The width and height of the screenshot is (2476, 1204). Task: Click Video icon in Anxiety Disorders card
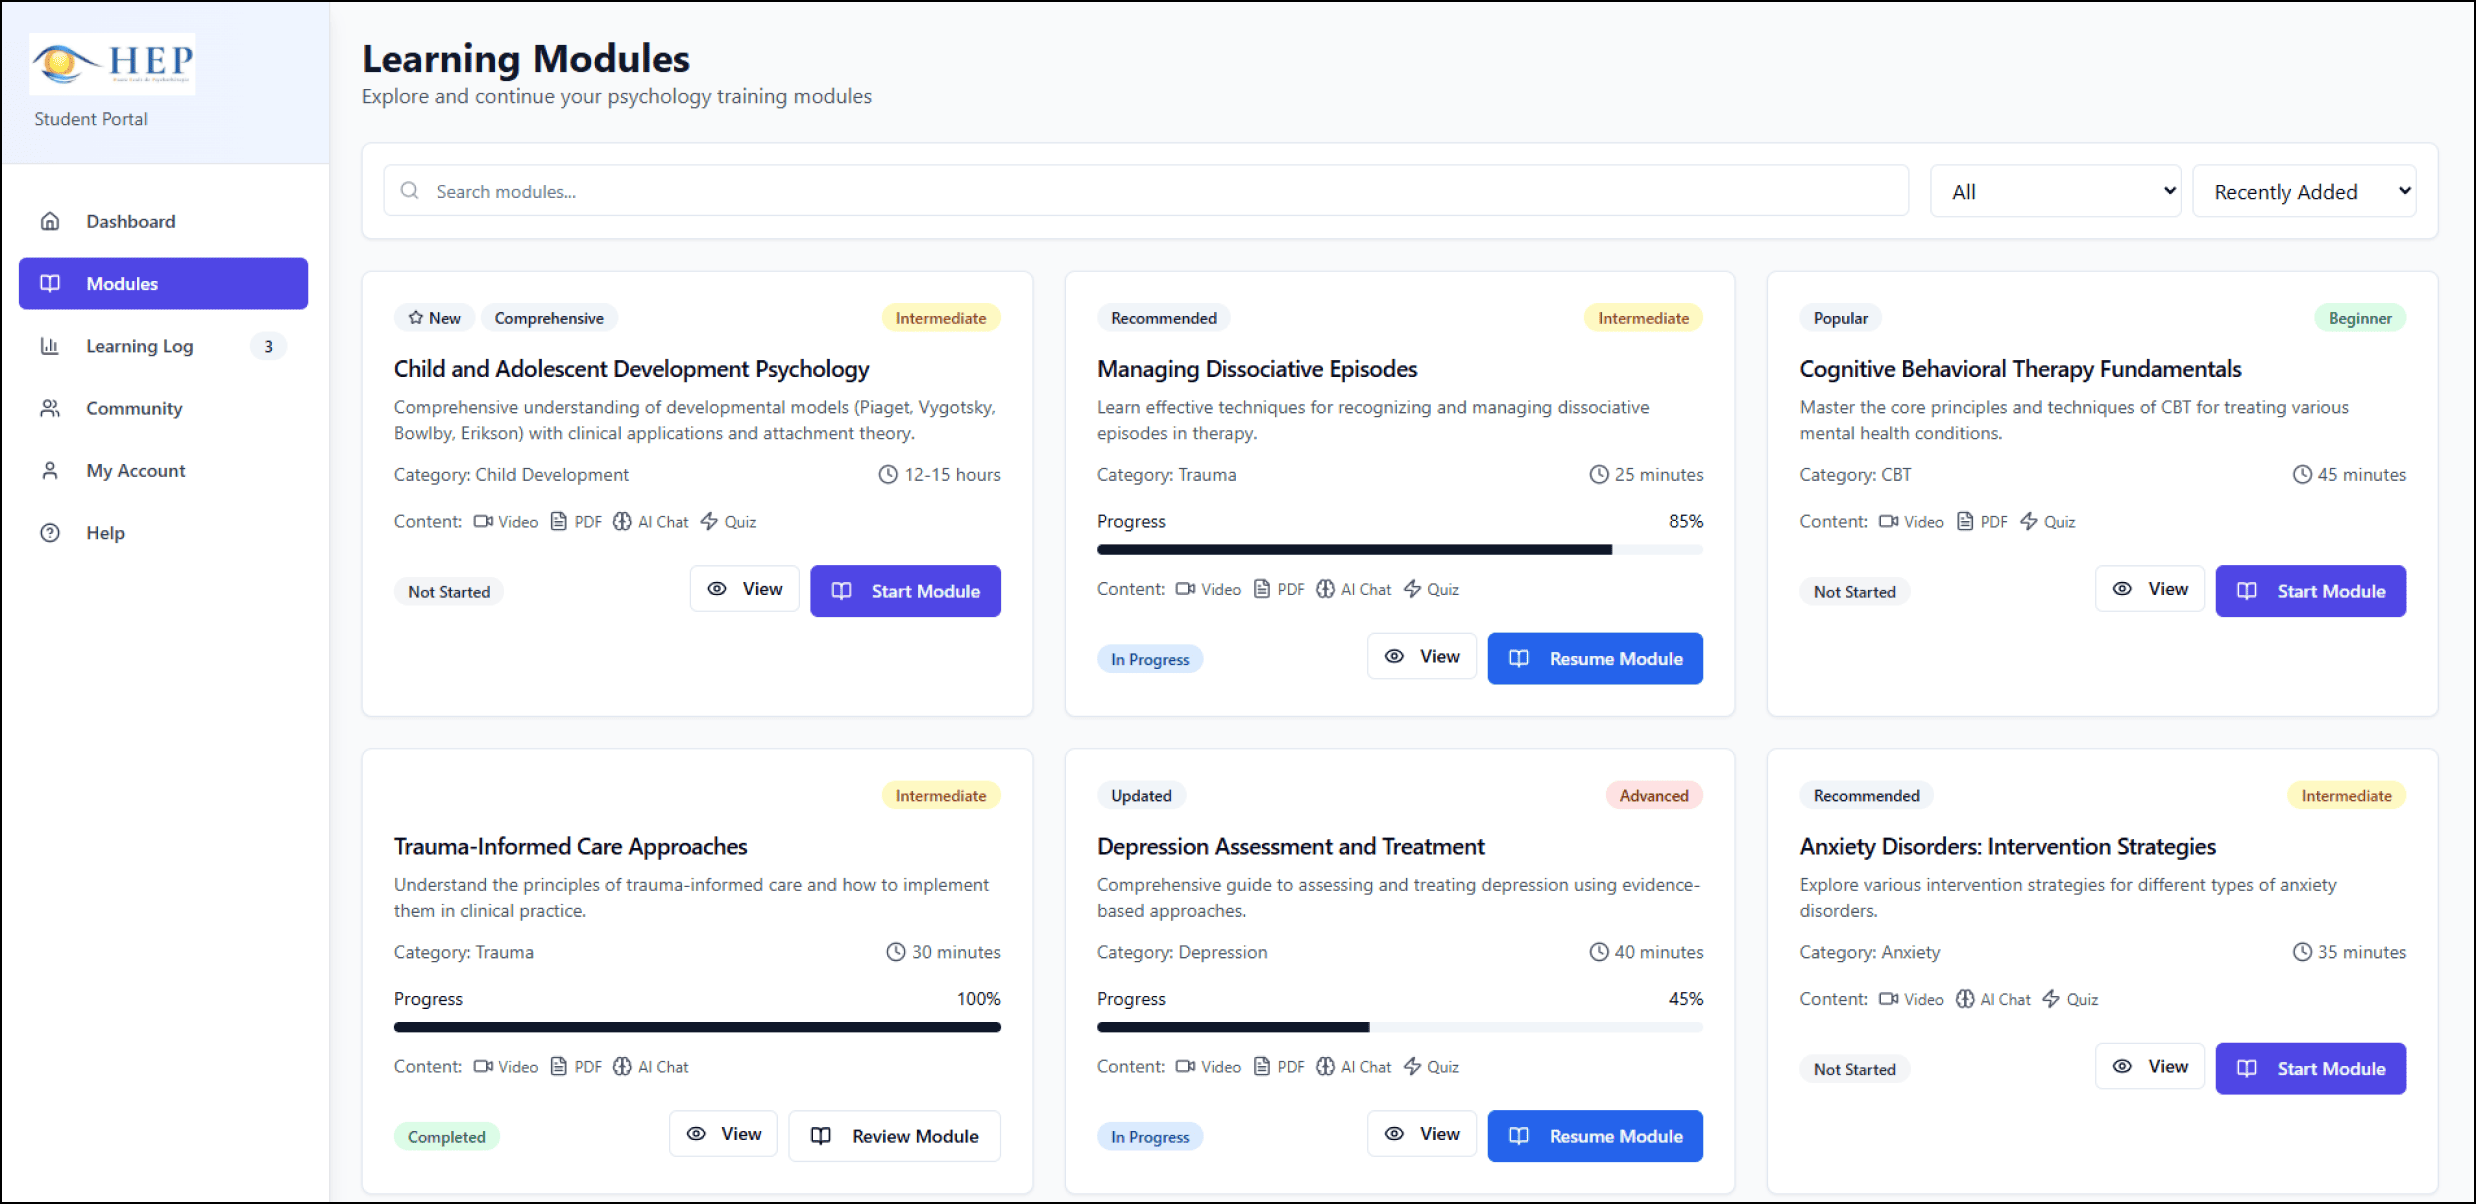coord(1889,999)
